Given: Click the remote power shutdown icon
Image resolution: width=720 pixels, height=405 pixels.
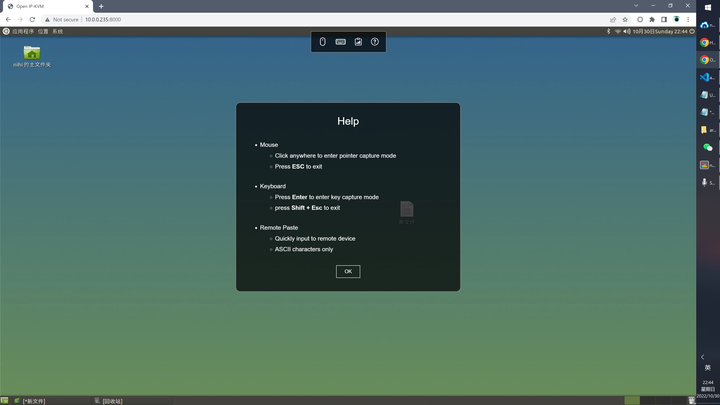Looking at the screenshot, I should coord(692,32).
